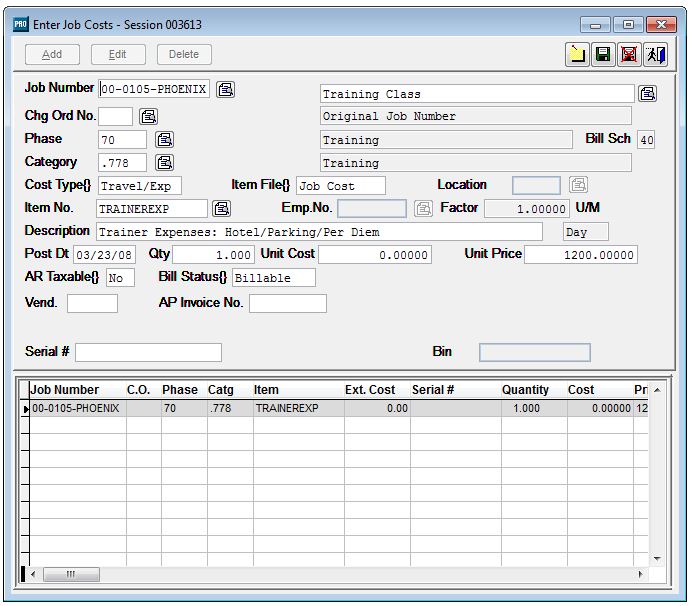This screenshot has width=694, height=606.
Task: Click the Add button
Action: (52, 54)
